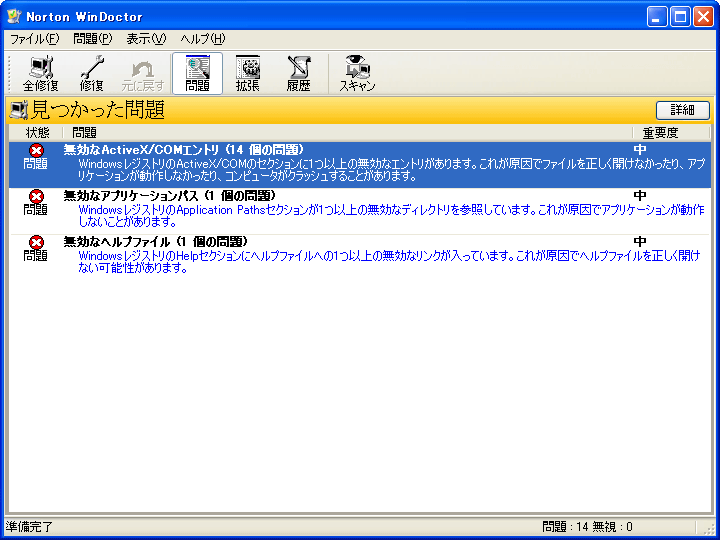Click the 中 severity value of the ActiveX/COM row
The width and height of the screenshot is (720, 540).
pos(640,150)
